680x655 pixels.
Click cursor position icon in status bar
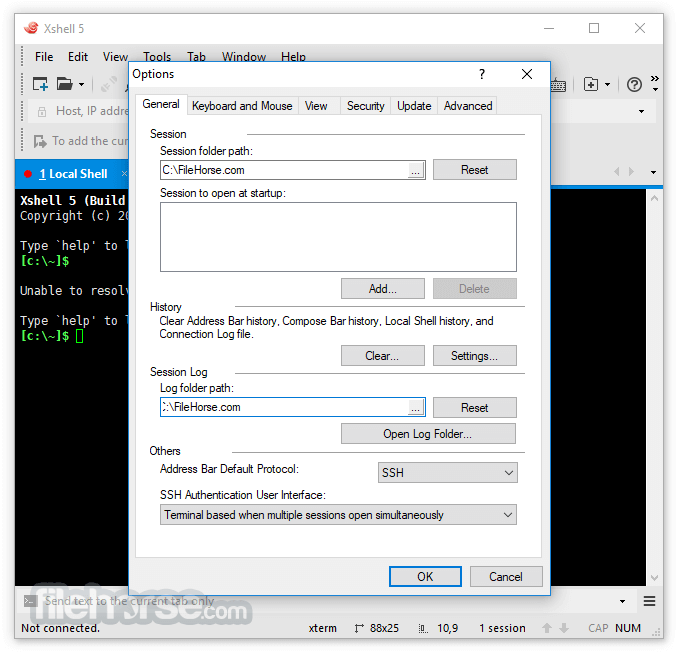click(423, 629)
